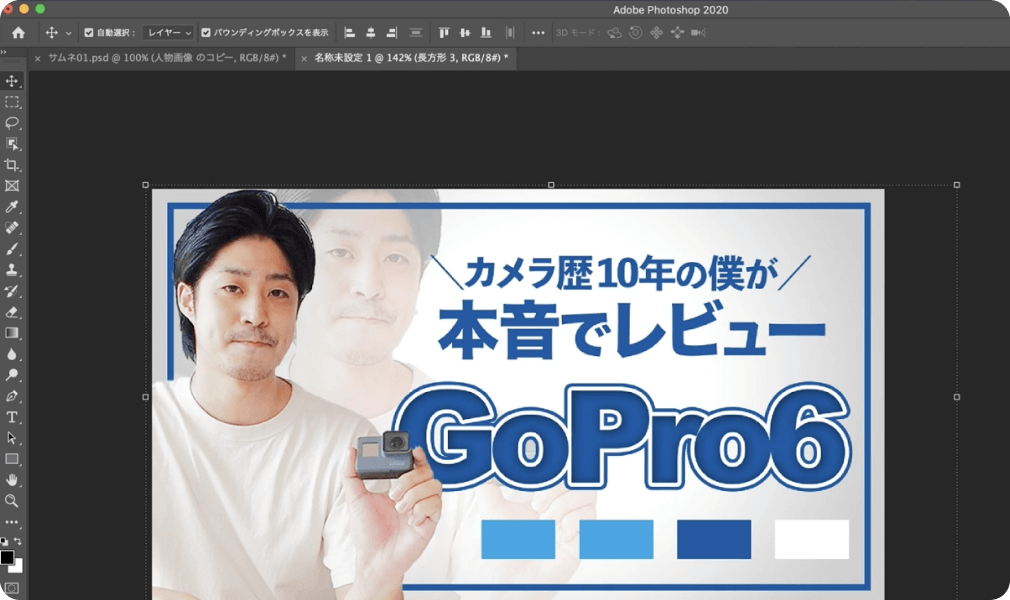
Task: Select the Rectangular Marquee tool
Action: coord(12,102)
